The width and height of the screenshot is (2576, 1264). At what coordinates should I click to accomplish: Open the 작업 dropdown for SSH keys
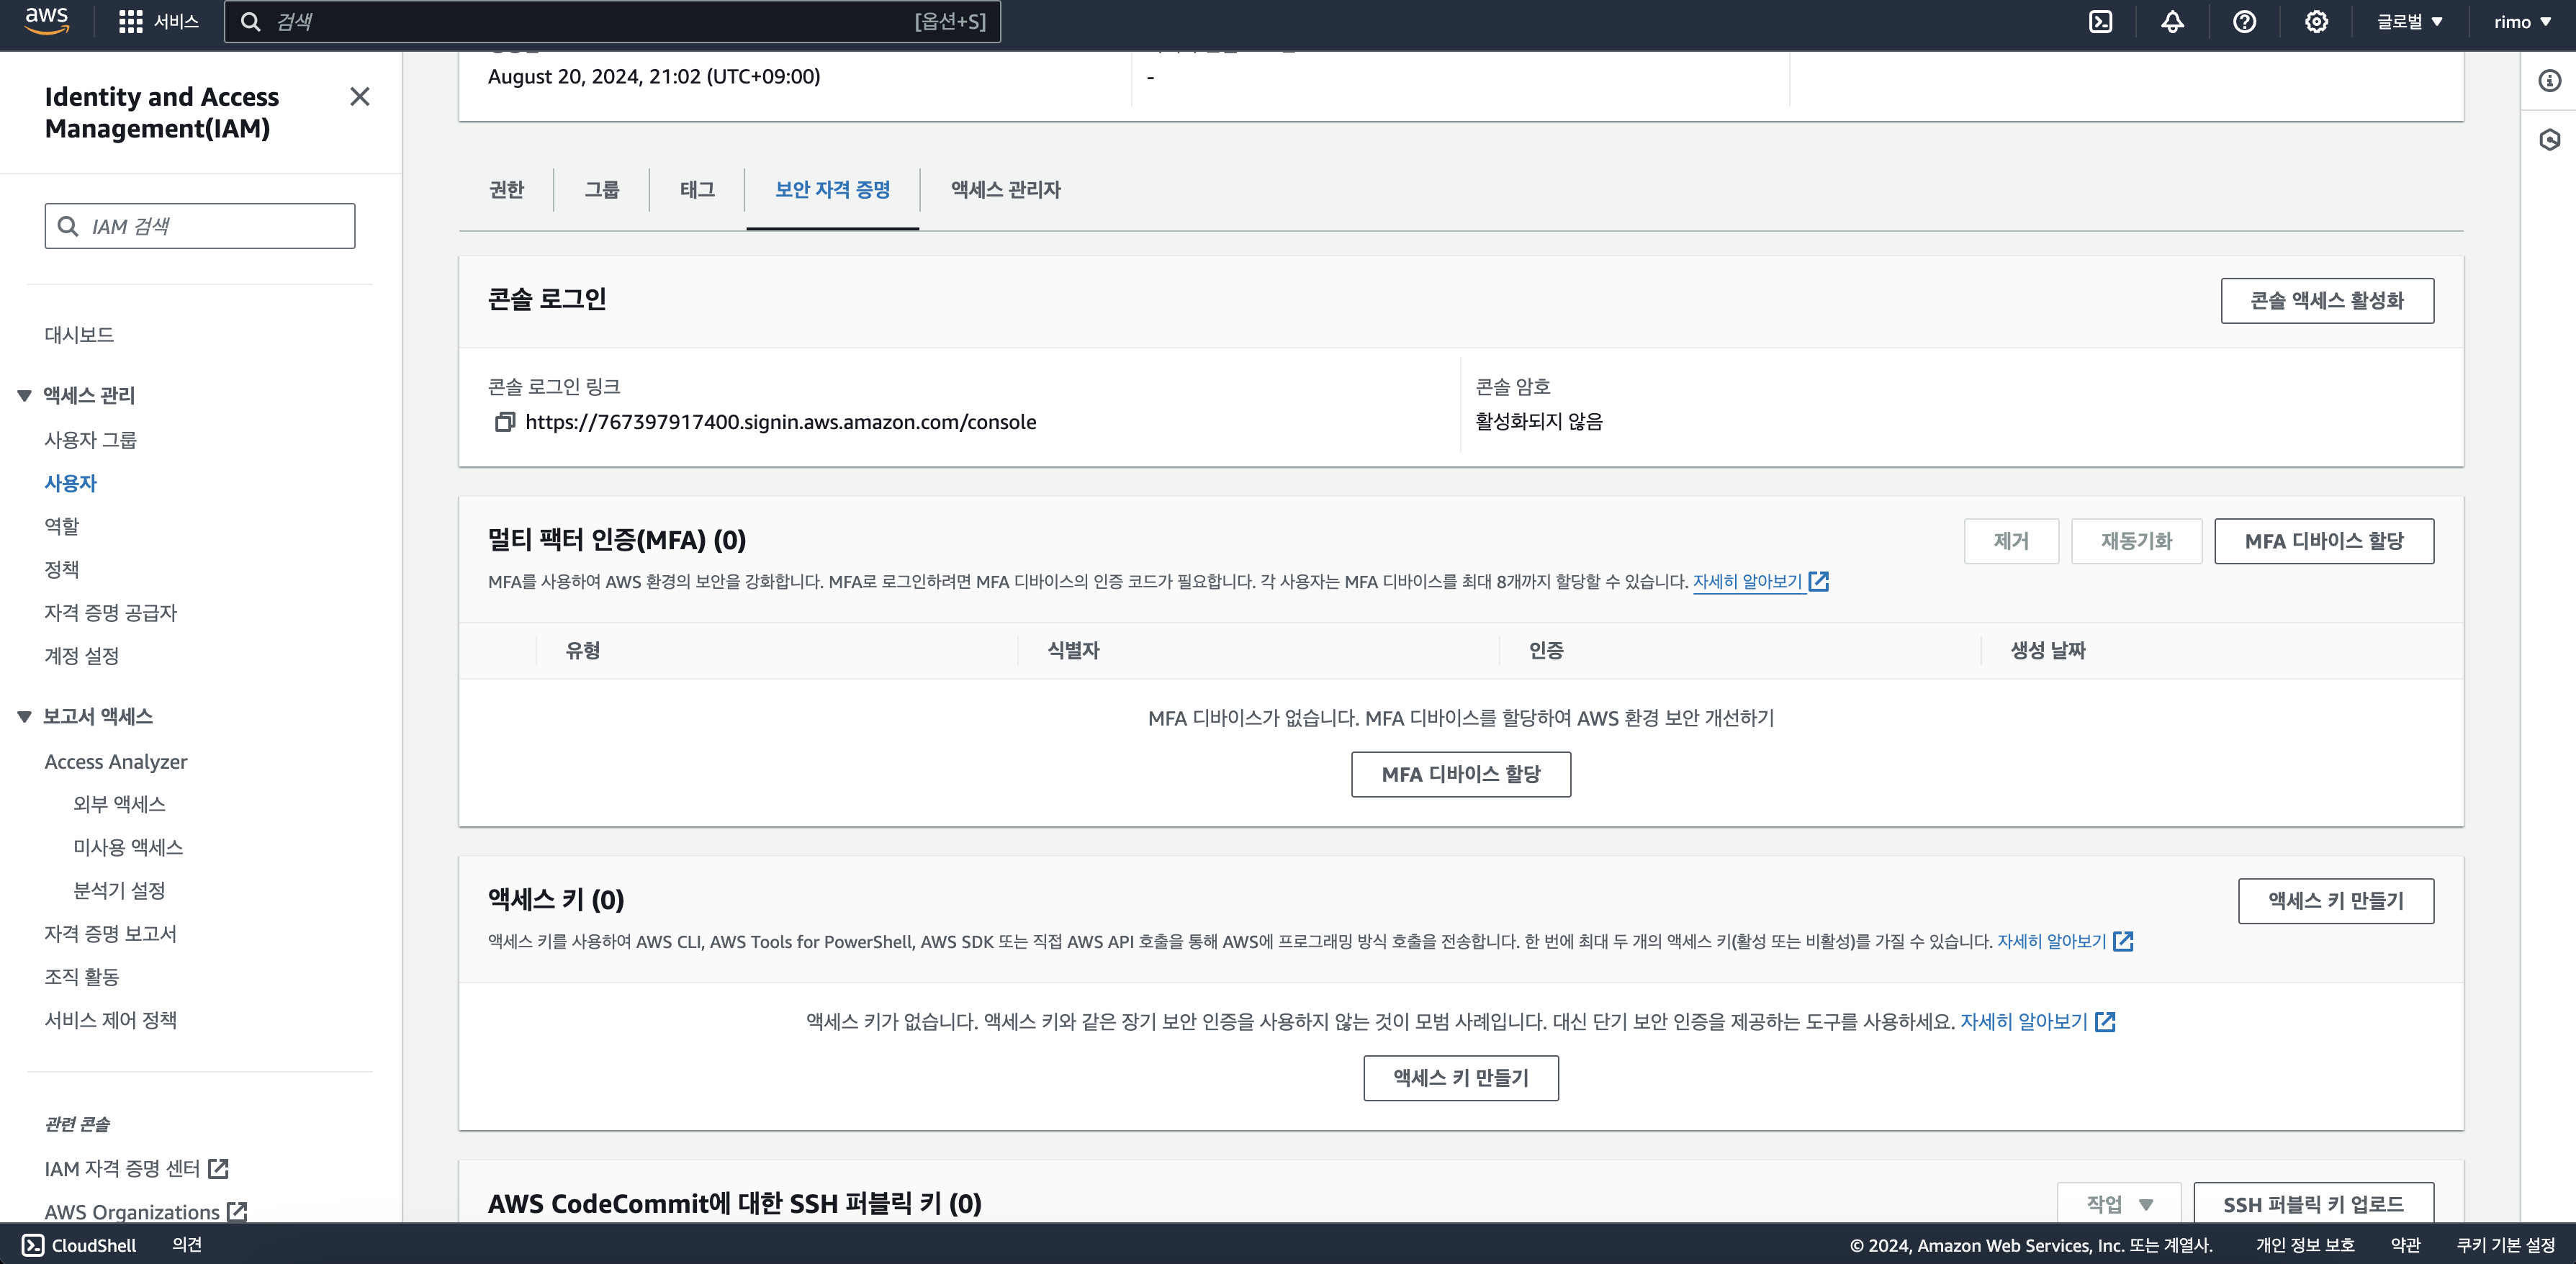click(2118, 1204)
